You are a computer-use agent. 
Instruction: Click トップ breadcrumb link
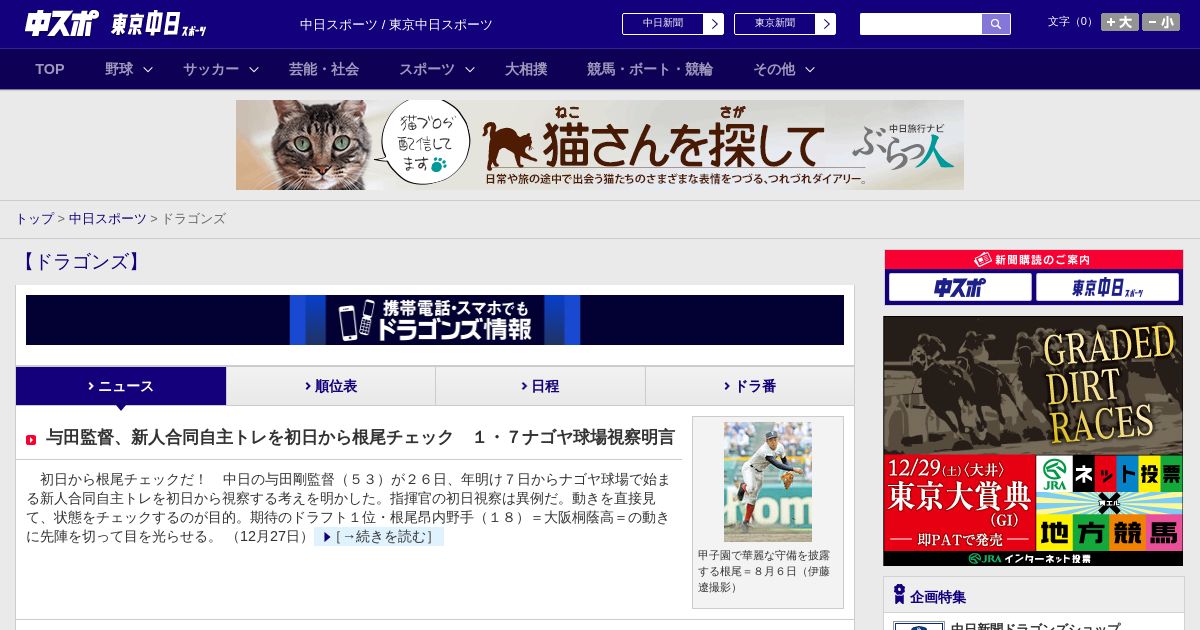click(x=35, y=218)
